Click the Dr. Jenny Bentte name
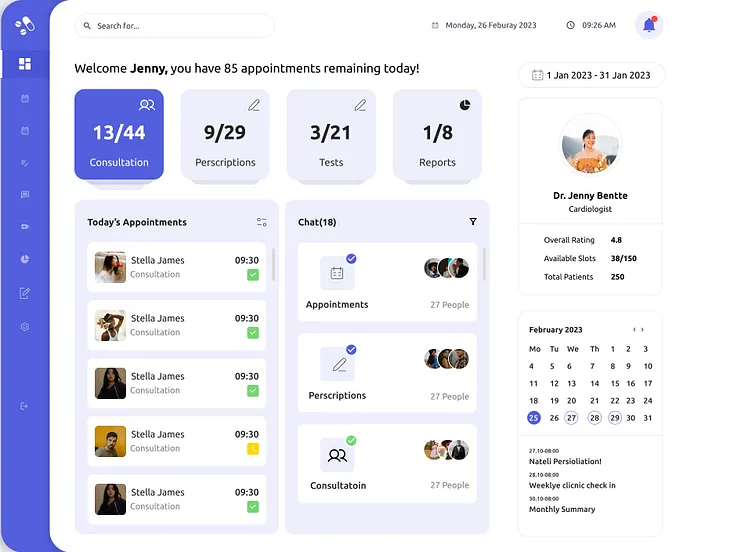Viewport: 752px width, 552px height. tap(590, 196)
